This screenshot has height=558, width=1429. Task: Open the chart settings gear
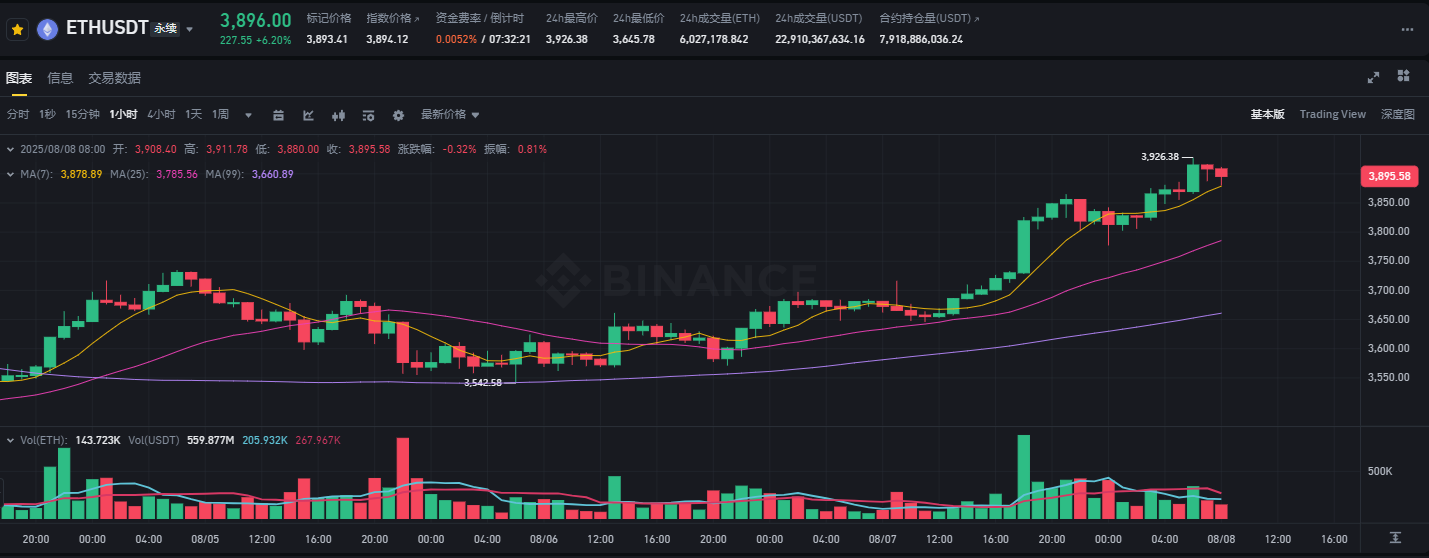point(398,115)
